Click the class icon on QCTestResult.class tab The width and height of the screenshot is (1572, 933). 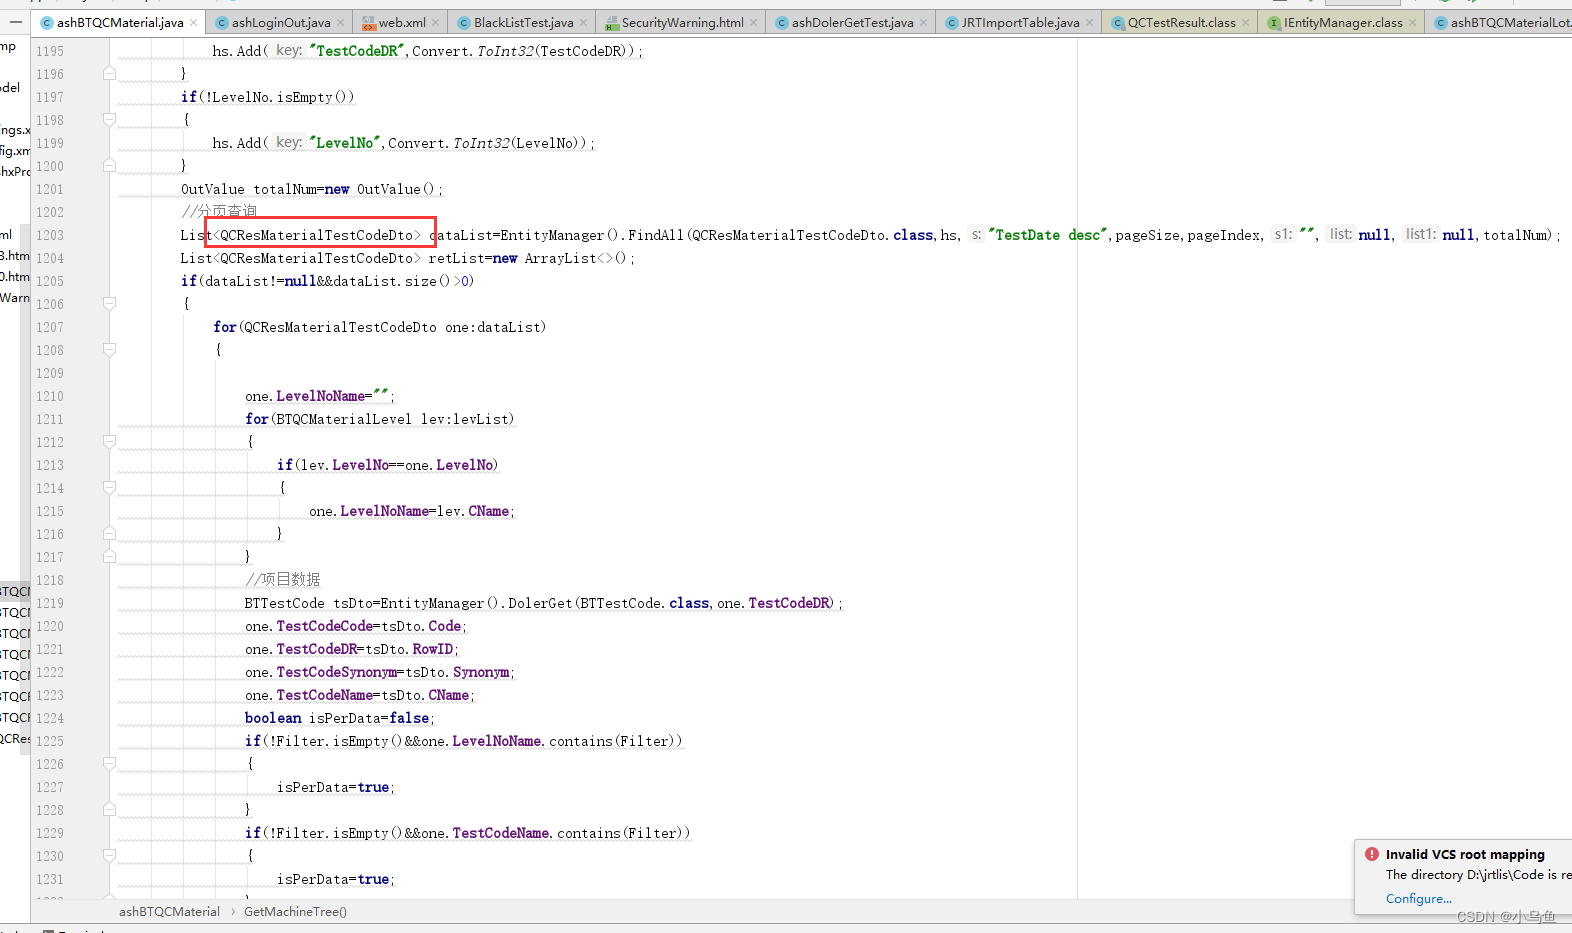(x=1118, y=22)
